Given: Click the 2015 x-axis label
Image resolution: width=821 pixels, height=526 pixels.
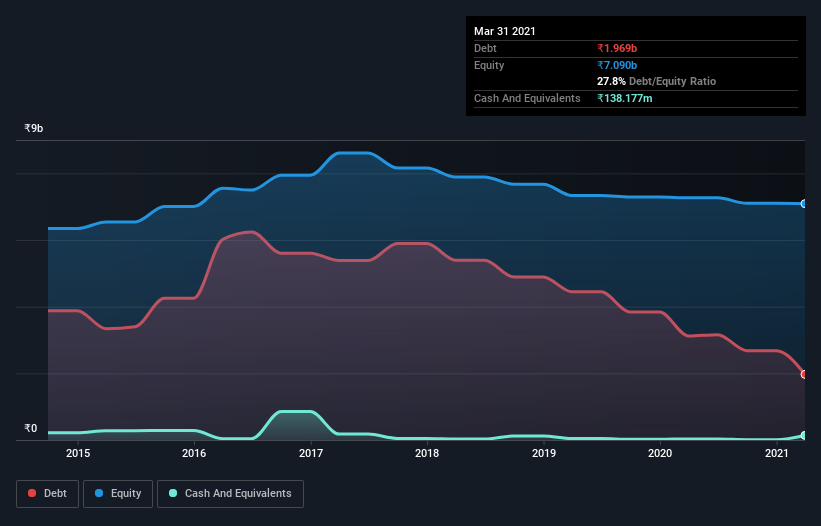Looking at the screenshot, I should (77, 453).
